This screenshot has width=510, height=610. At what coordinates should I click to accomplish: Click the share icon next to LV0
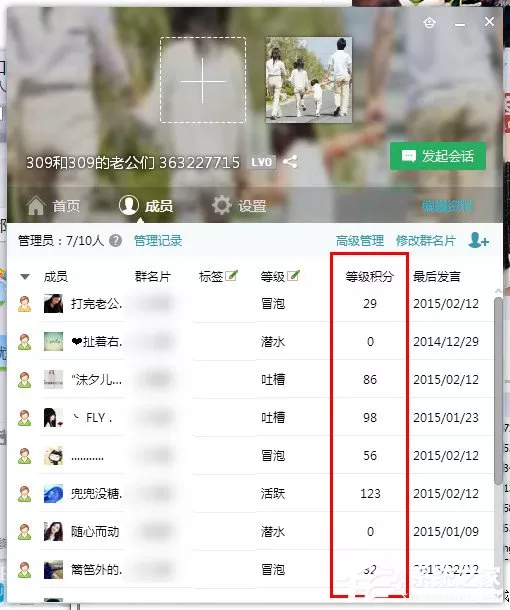[x=290, y=161]
